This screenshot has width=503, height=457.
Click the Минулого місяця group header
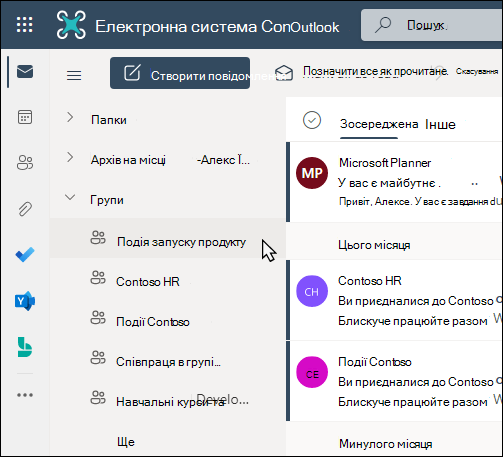pos(386,444)
